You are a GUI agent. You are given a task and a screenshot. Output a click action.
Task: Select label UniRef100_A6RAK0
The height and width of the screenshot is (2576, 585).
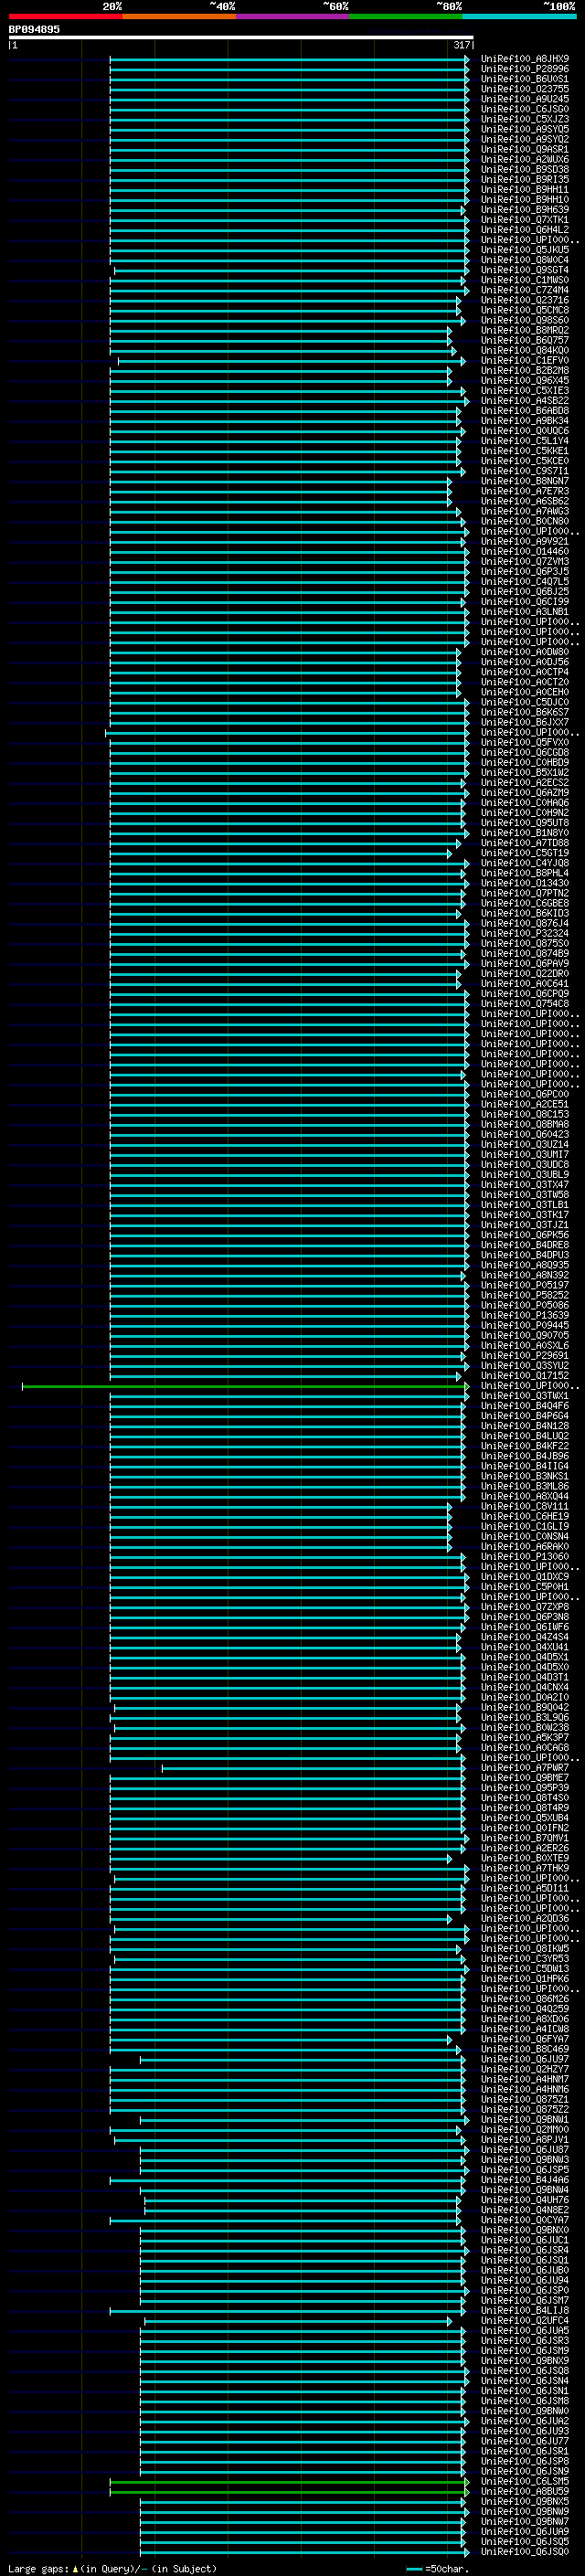[x=525, y=1547]
